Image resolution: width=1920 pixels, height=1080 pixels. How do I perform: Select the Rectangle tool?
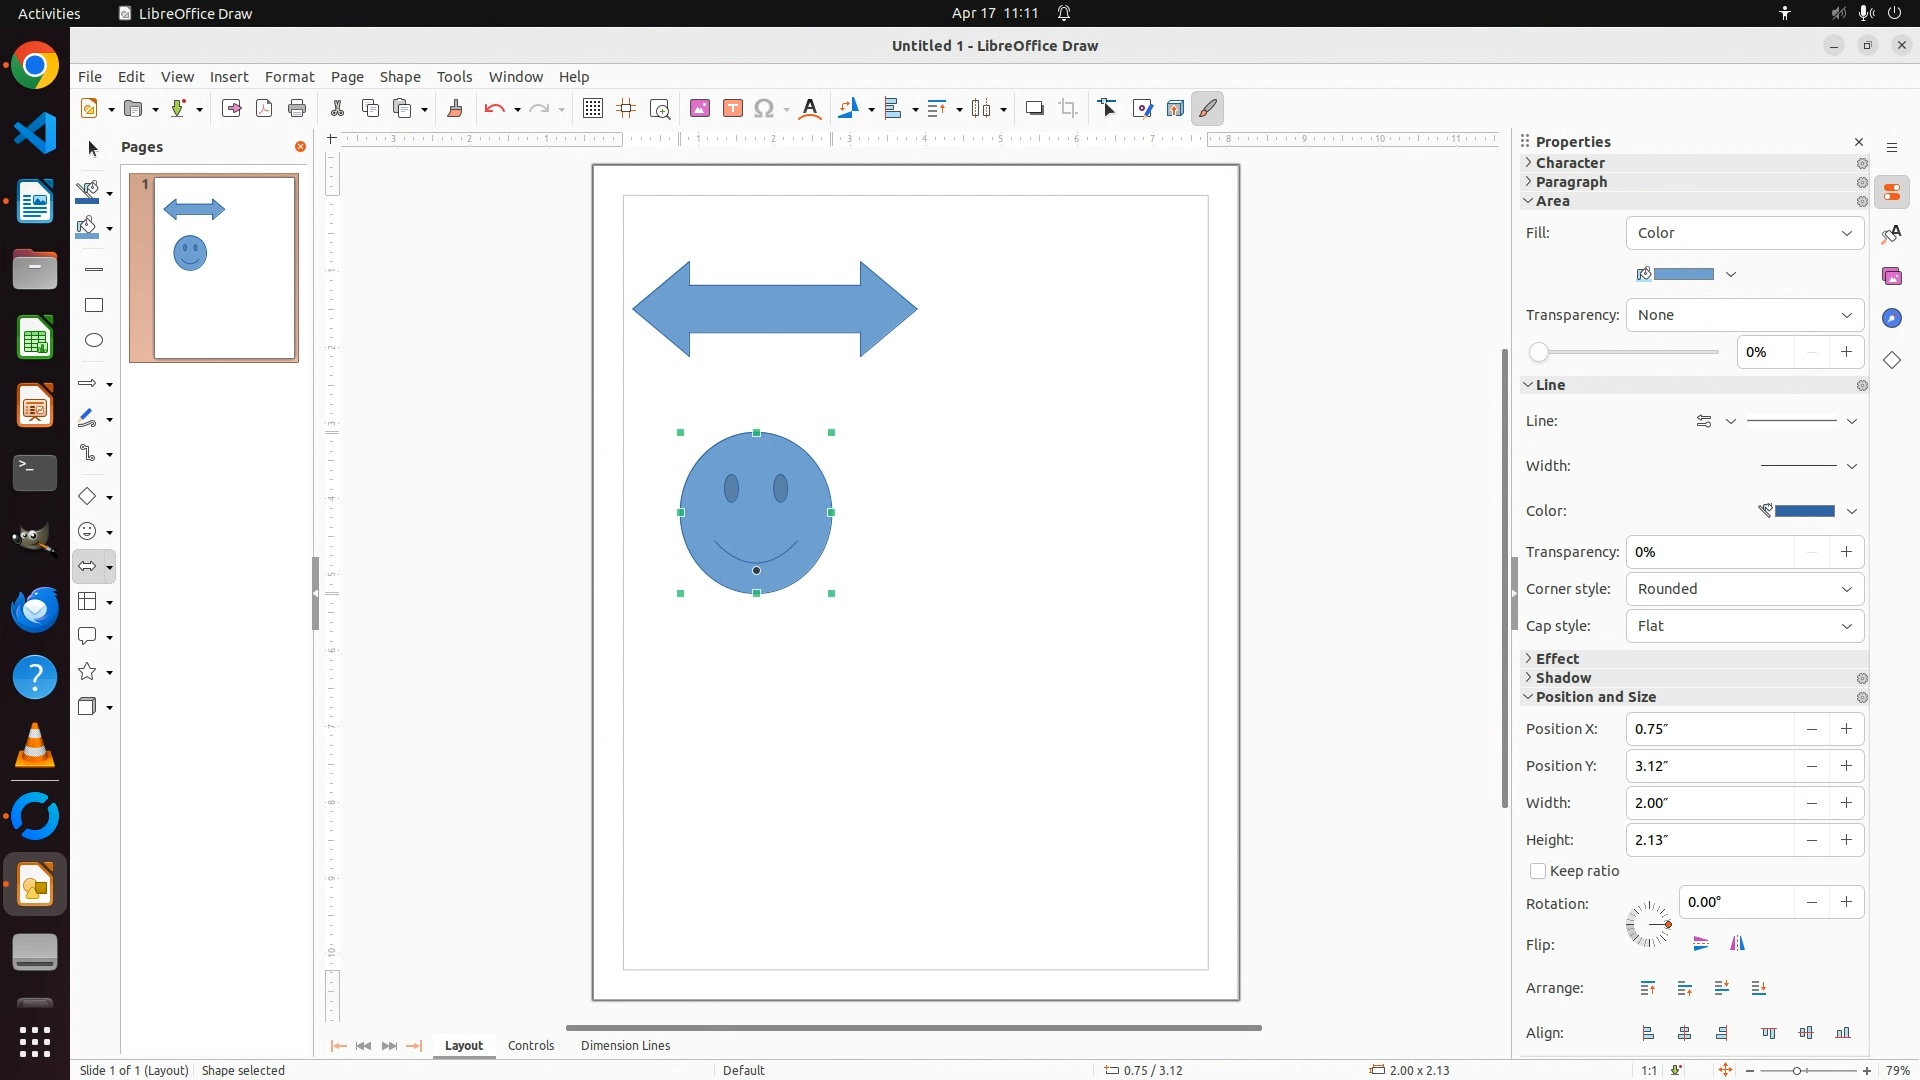point(94,305)
